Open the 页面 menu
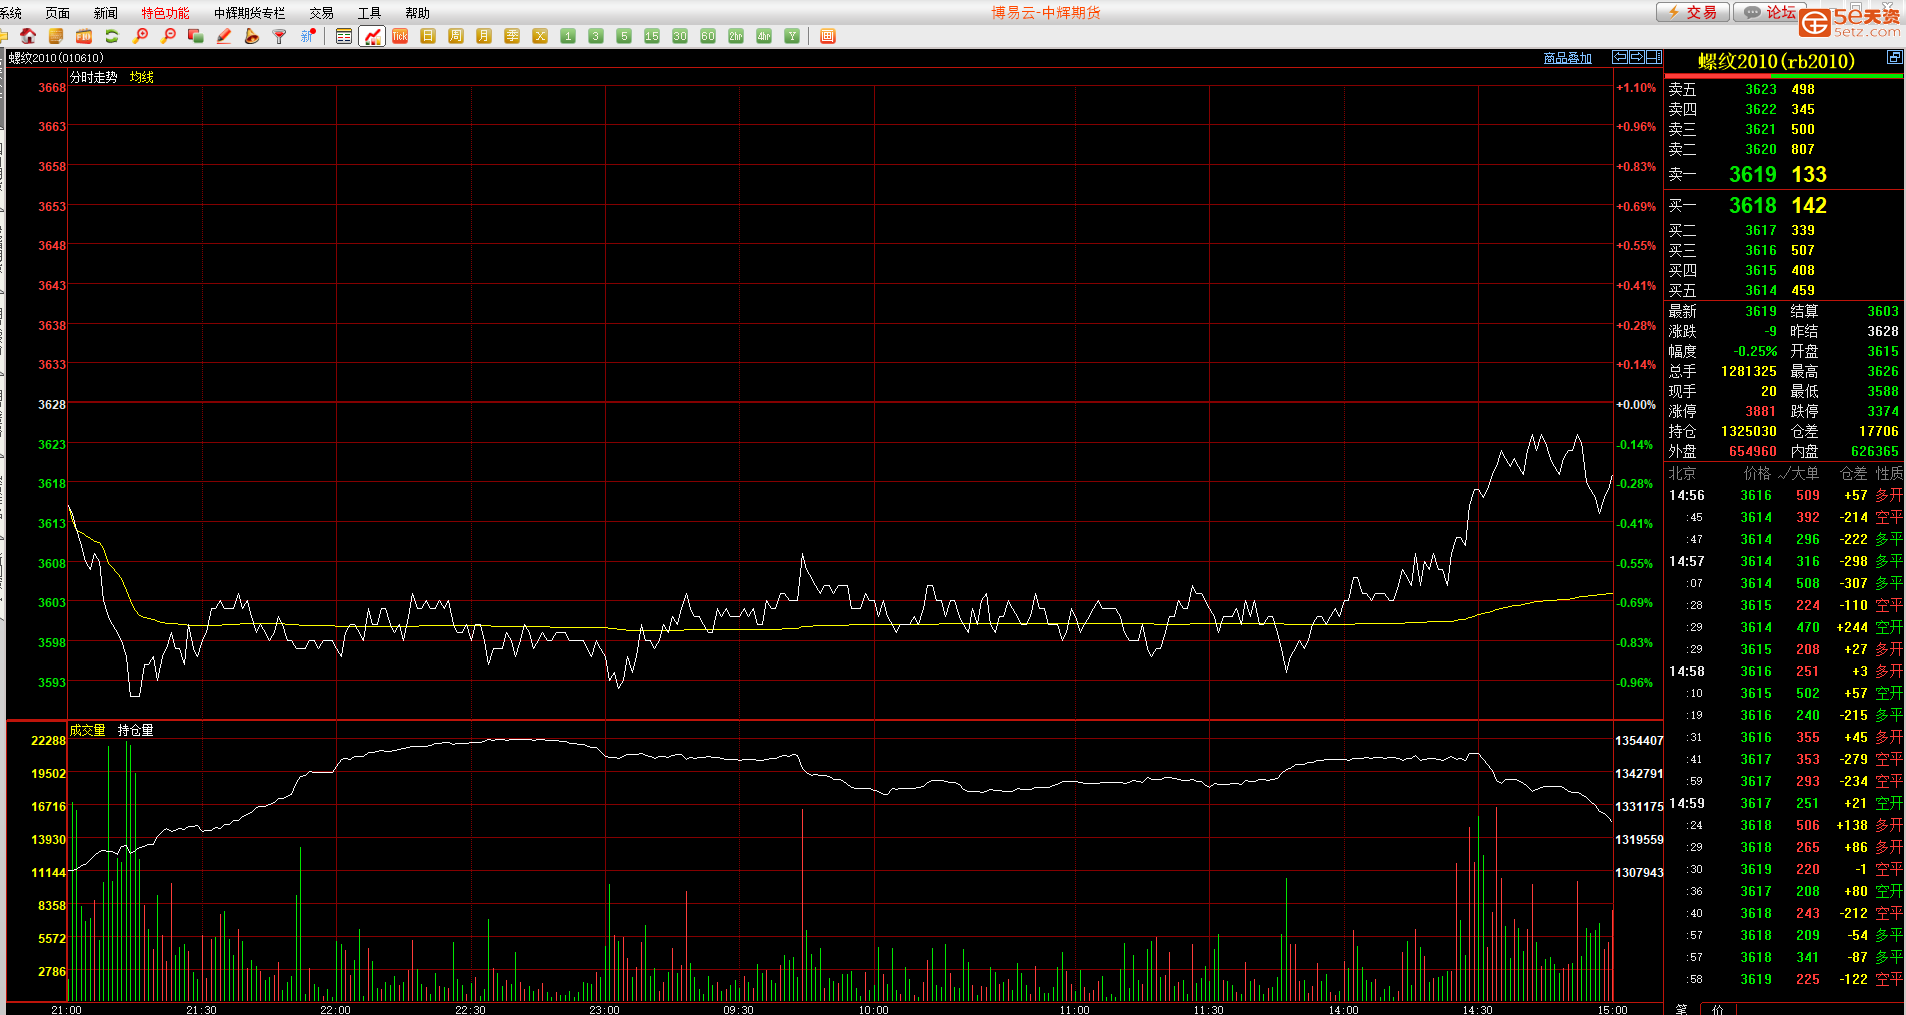Image resolution: width=1906 pixels, height=1015 pixels. (58, 13)
